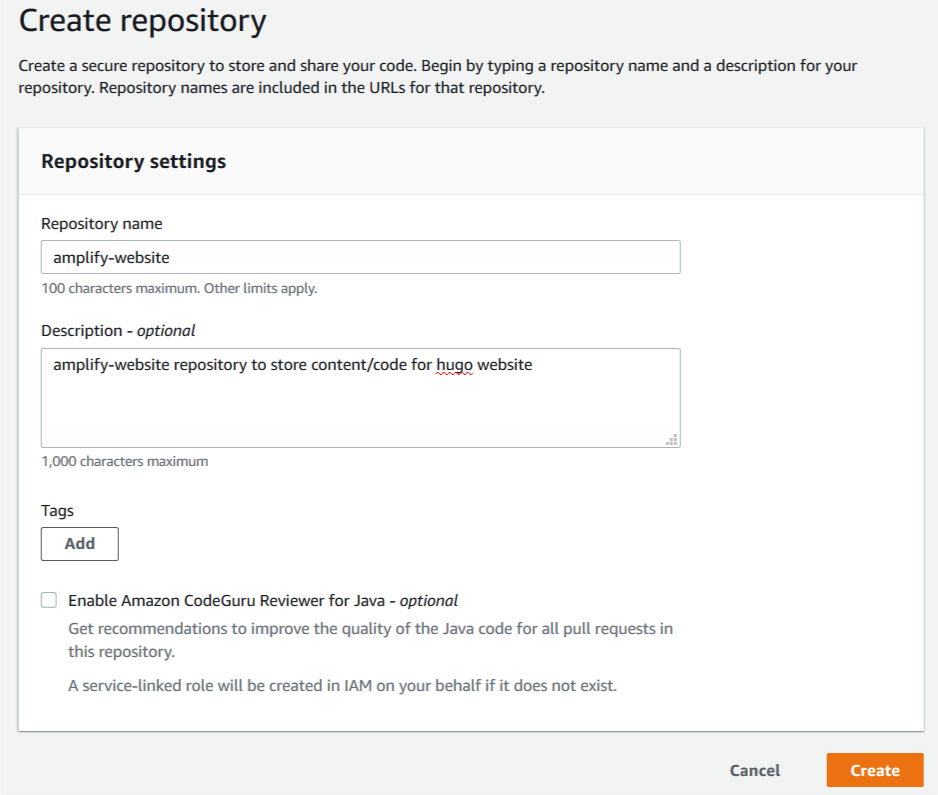Click the Tags label
Viewport: 938px width, 795px height.
click(x=57, y=510)
